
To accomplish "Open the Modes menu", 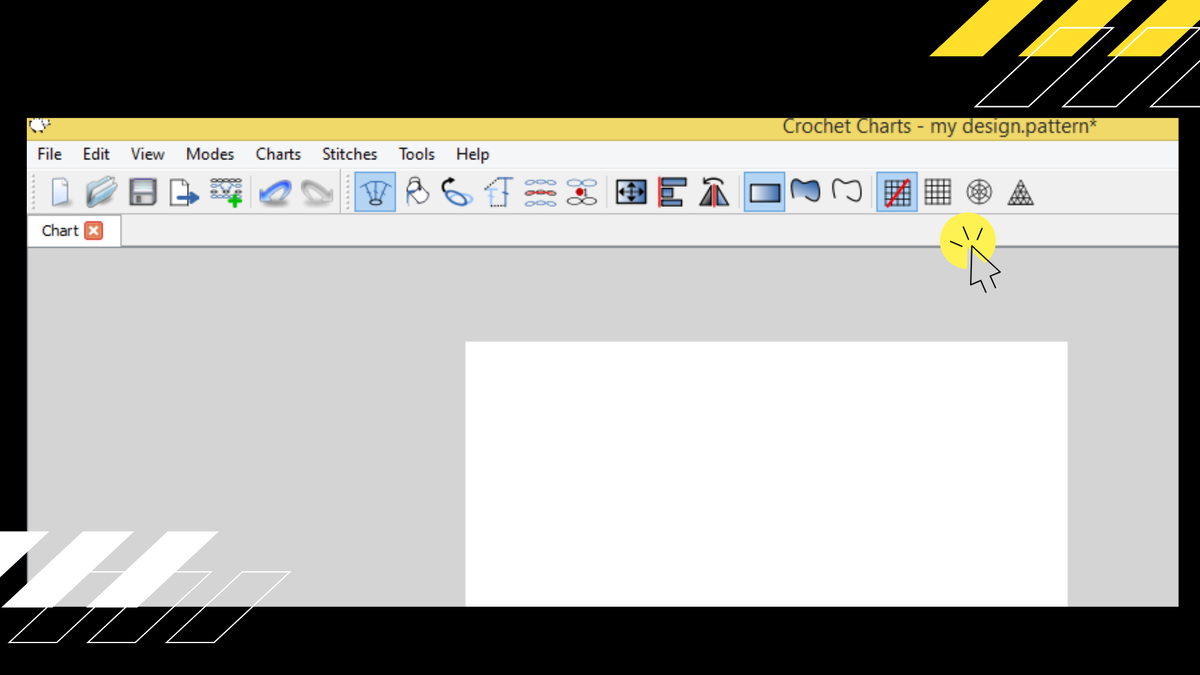I will pos(210,154).
